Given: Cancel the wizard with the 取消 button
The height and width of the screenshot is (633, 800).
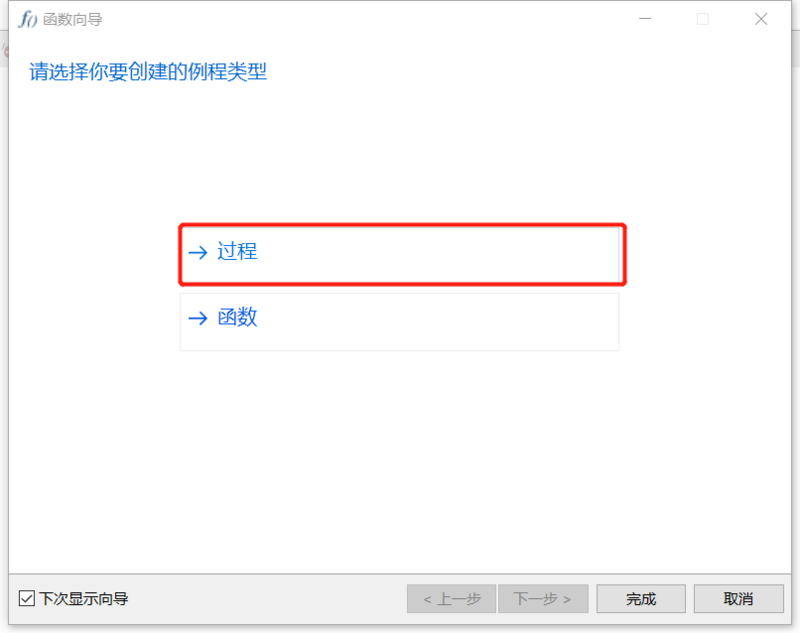Looking at the screenshot, I should [738, 598].
